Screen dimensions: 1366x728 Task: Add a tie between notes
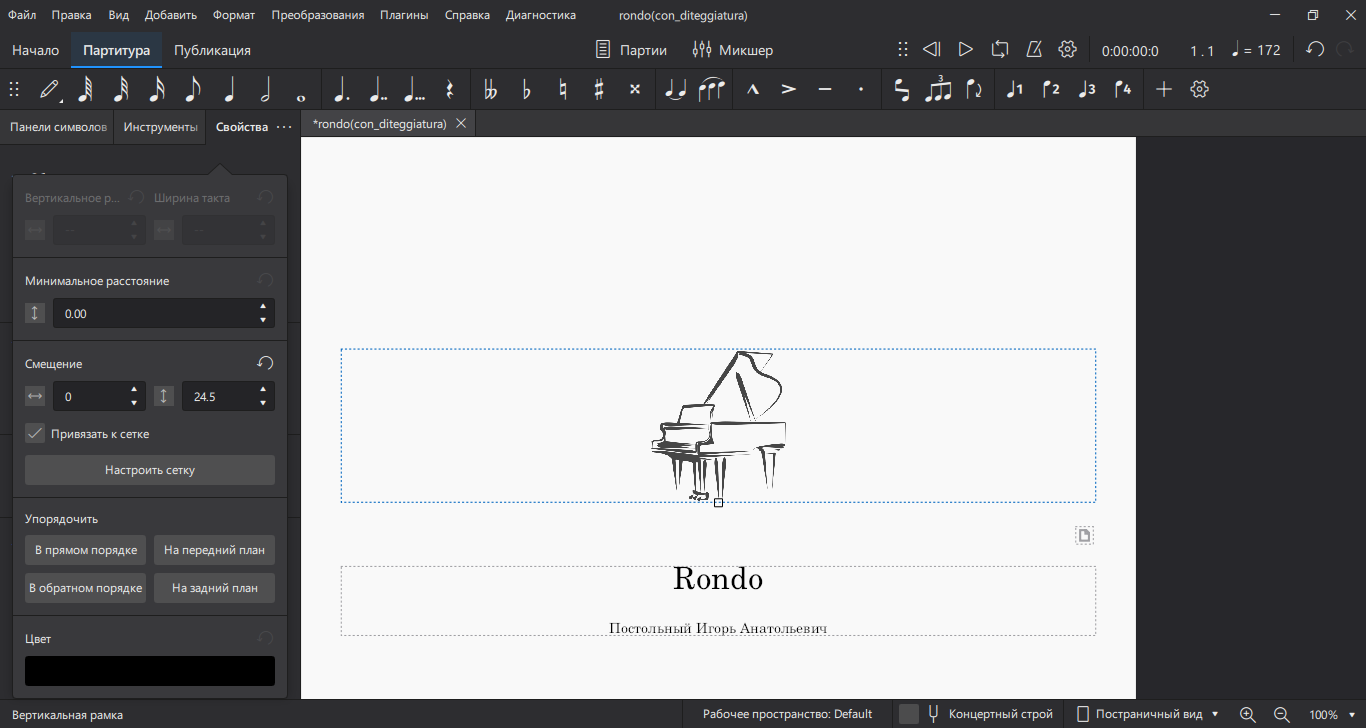point(675,89)
